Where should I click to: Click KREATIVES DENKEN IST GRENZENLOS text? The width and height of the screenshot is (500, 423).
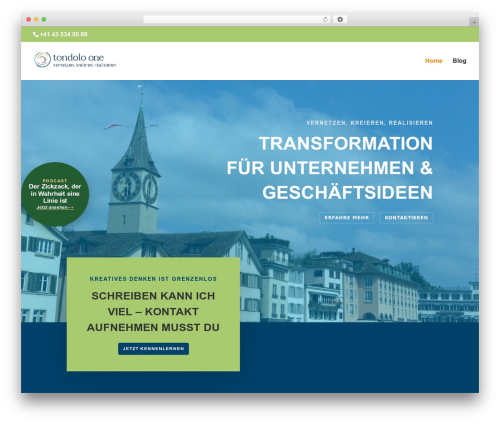pyautogui.click(x=153, y=279)
